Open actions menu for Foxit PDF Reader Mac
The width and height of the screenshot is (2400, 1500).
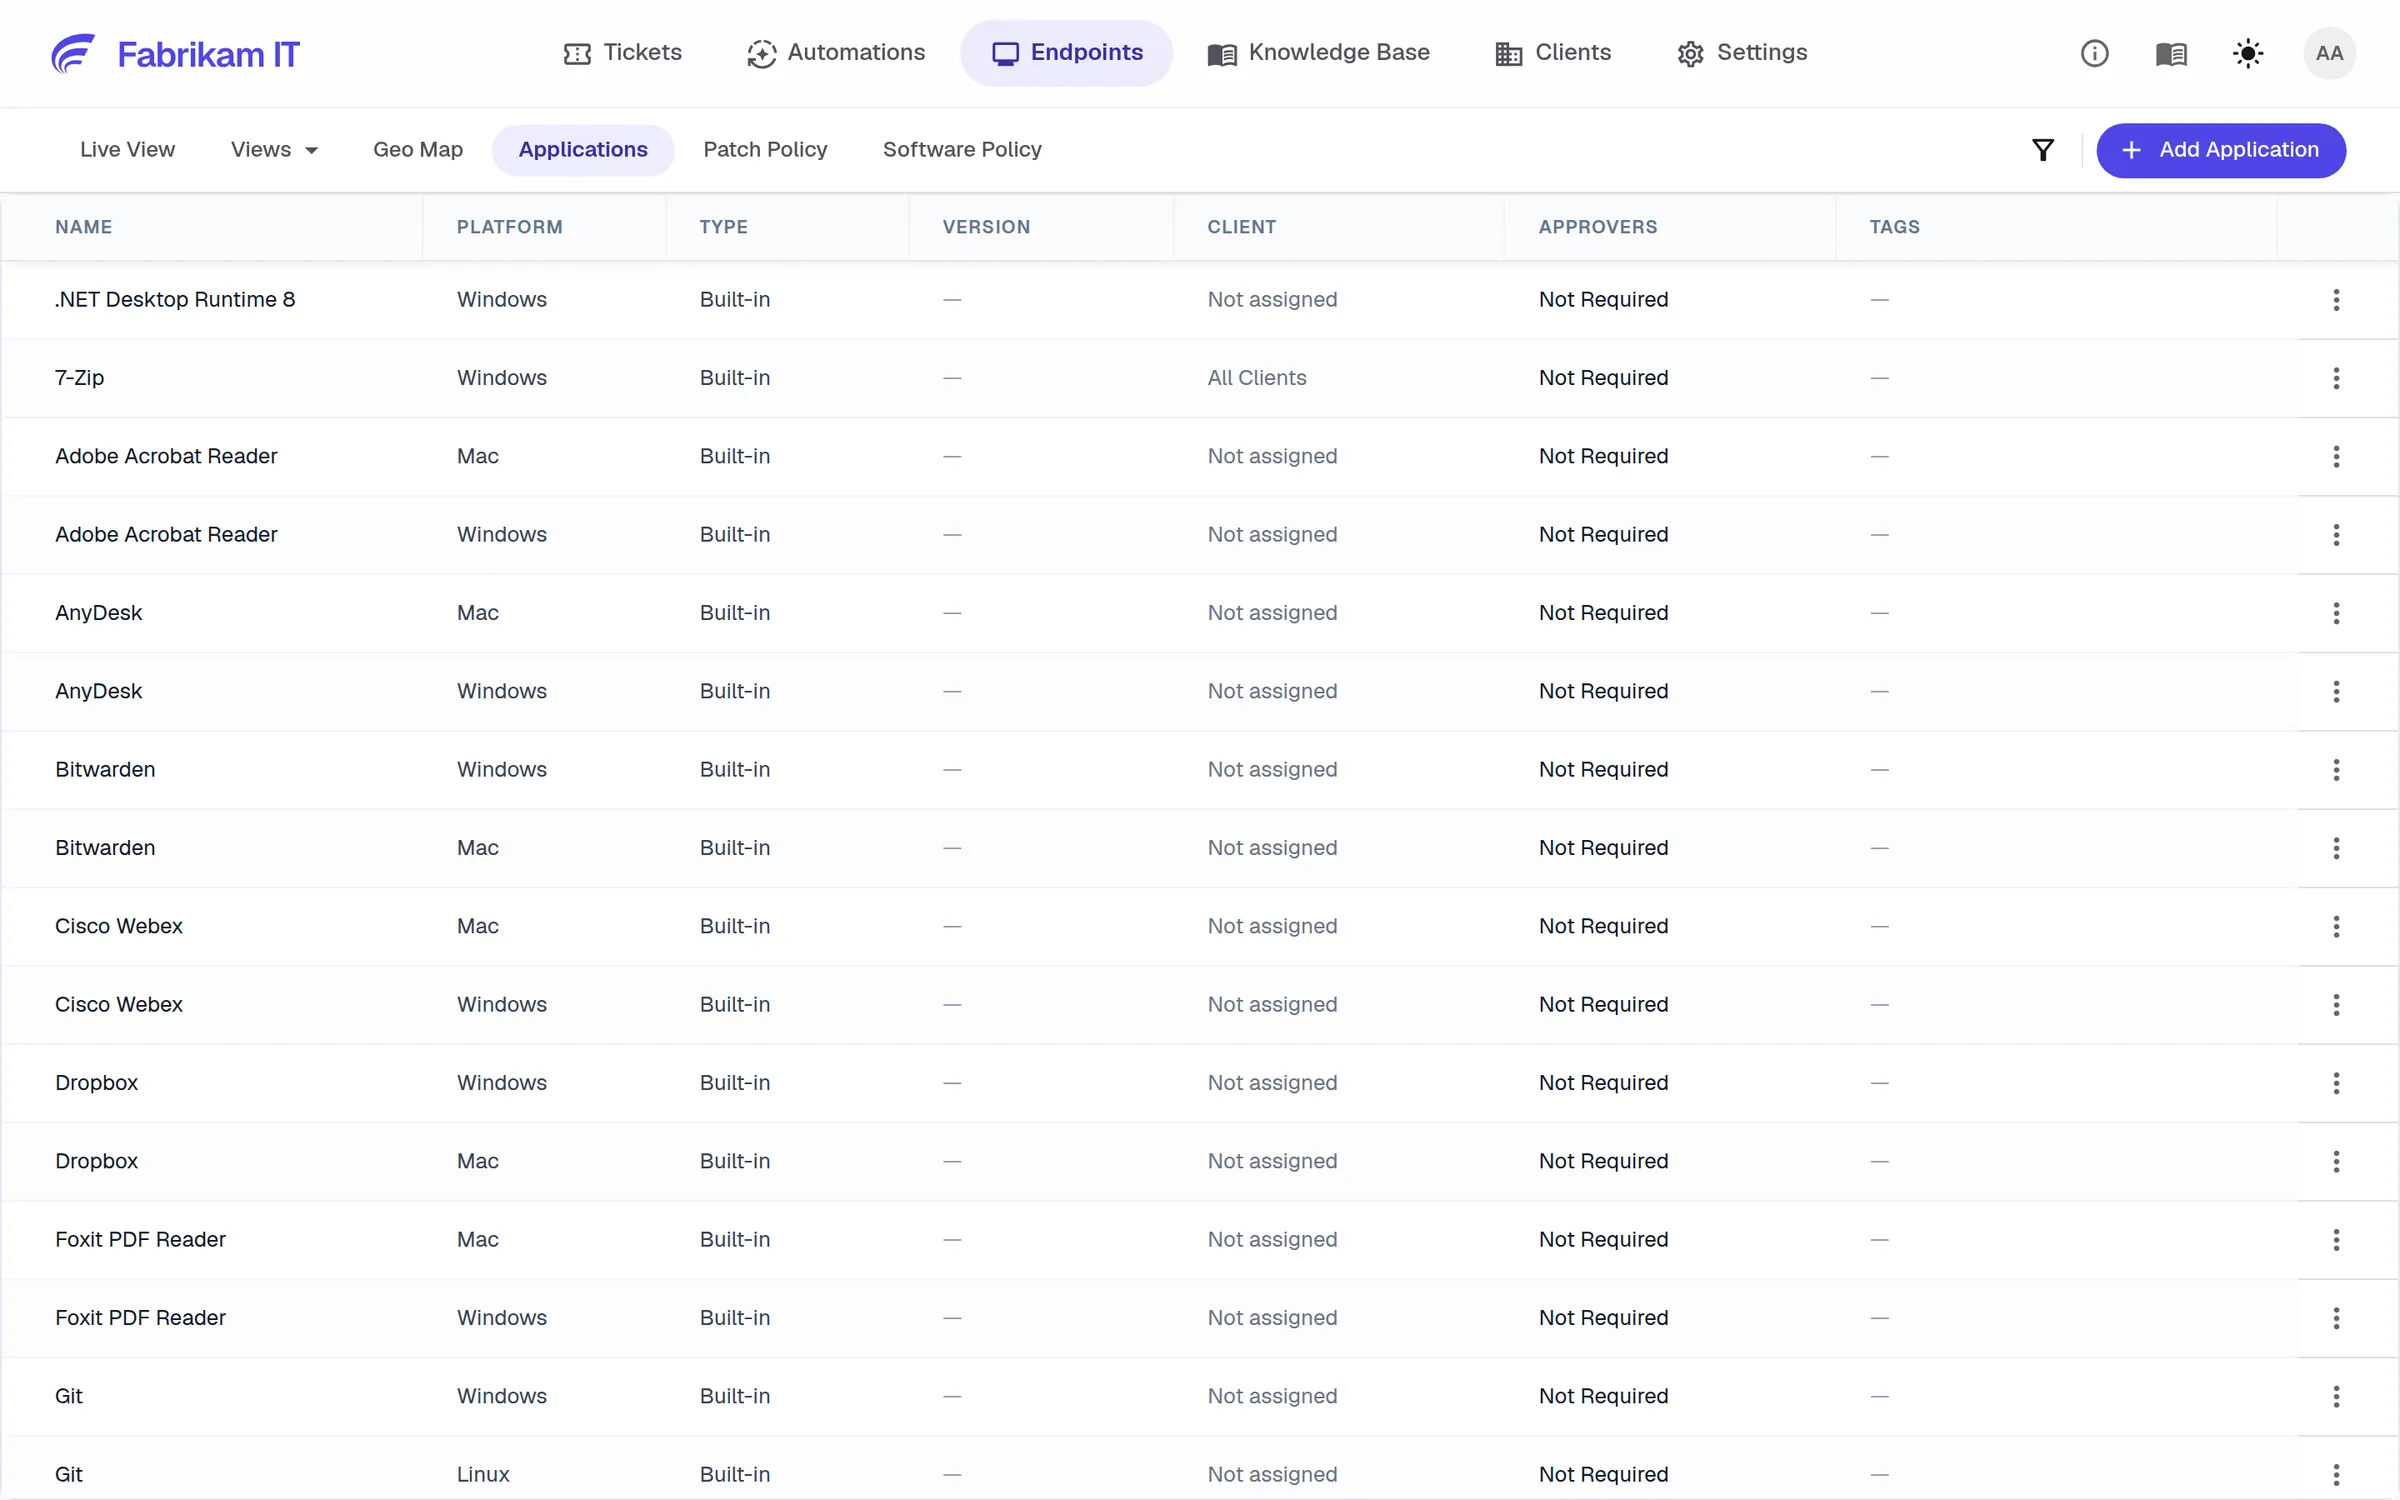[x=2336, y=1240]
